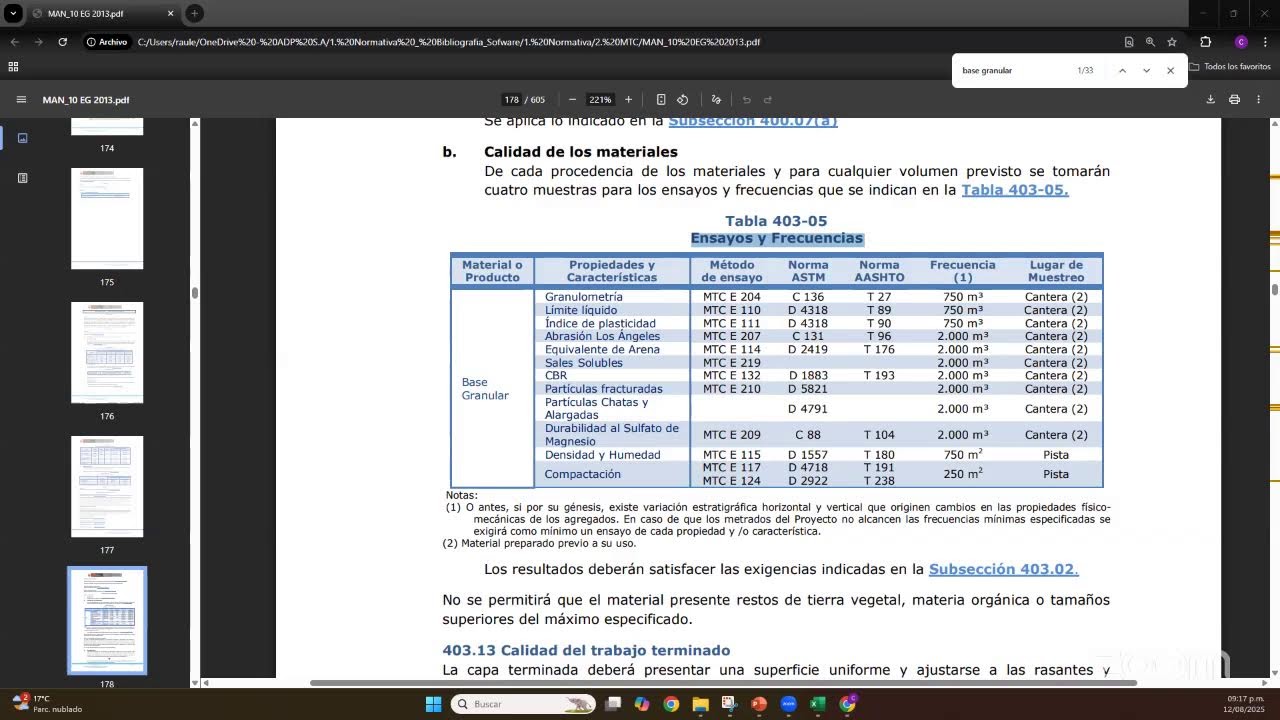Open the Windows Start menu
This screenshot has height=720, width=1280.
(x=433, y=704)
